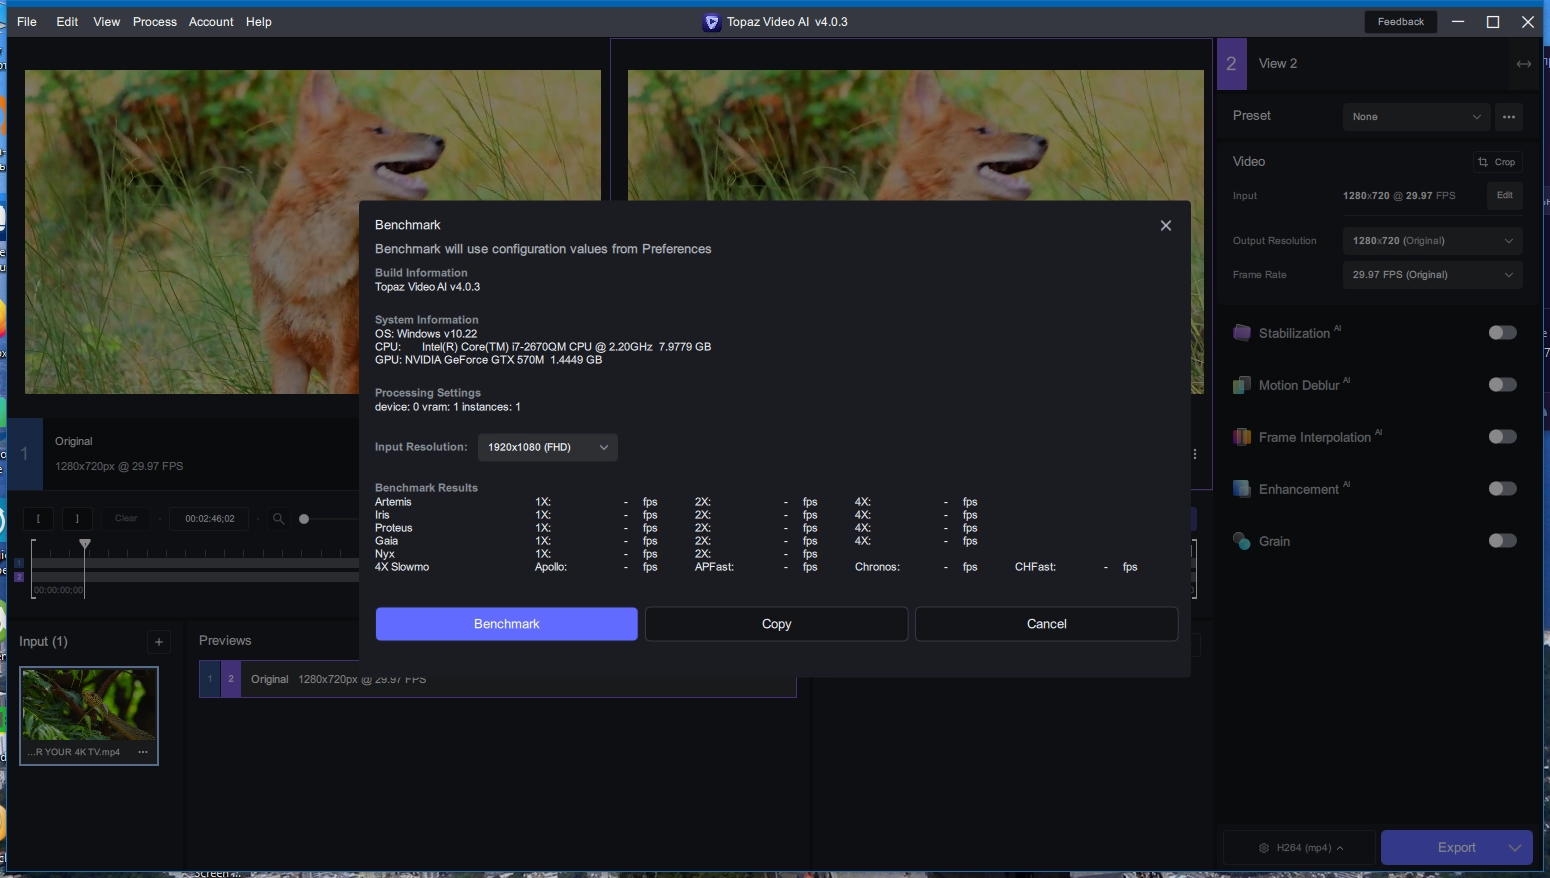Select the View 2 number badge
The height and width of the screenshot is (878, 1550).
pyautogui.click(x=1232, y=64)
